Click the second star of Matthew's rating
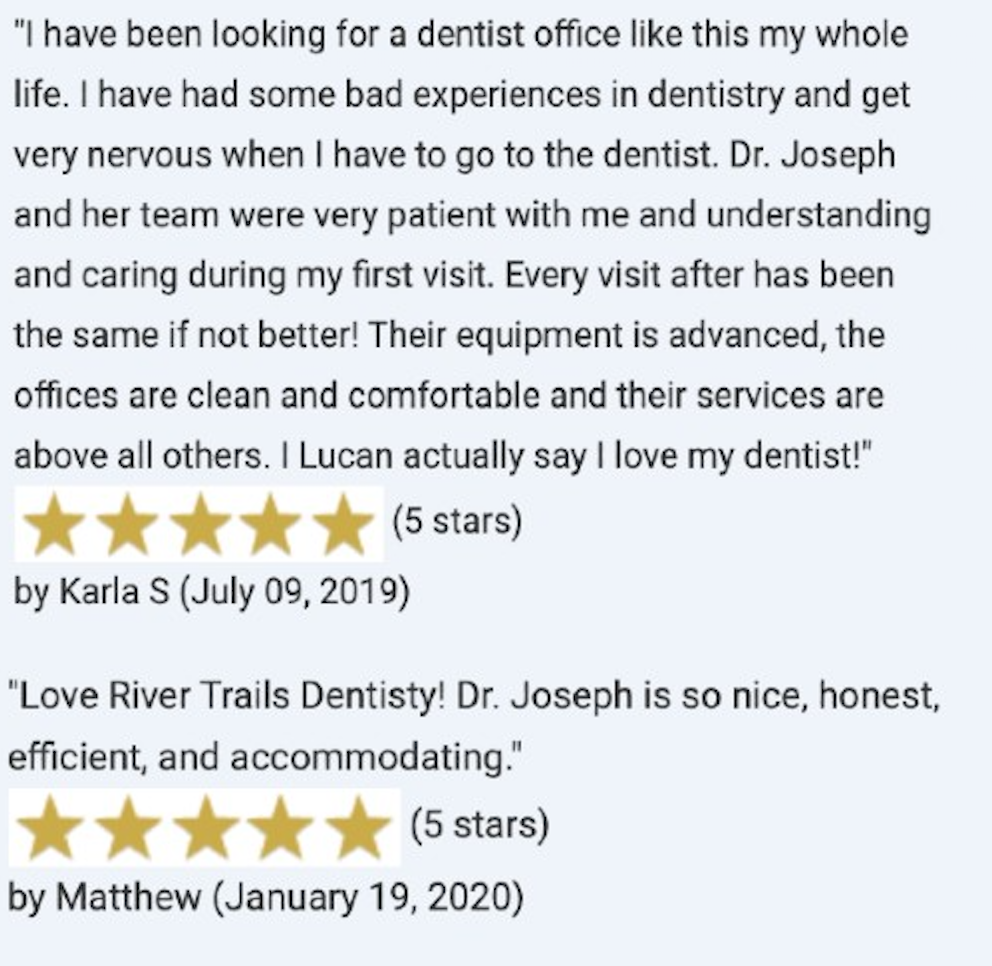992x966 pixels. (x=128, y=827)
